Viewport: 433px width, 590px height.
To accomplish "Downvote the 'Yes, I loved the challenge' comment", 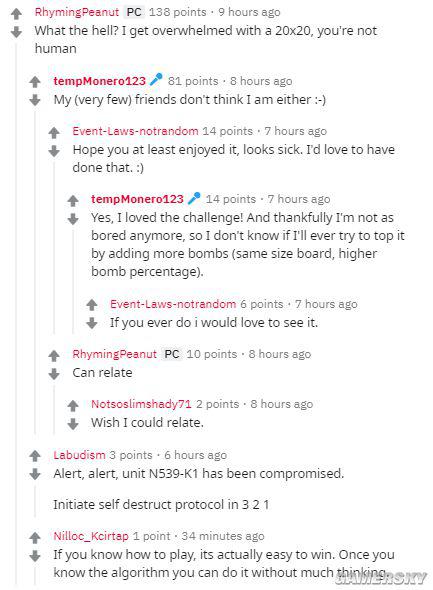I will [73, 219].
